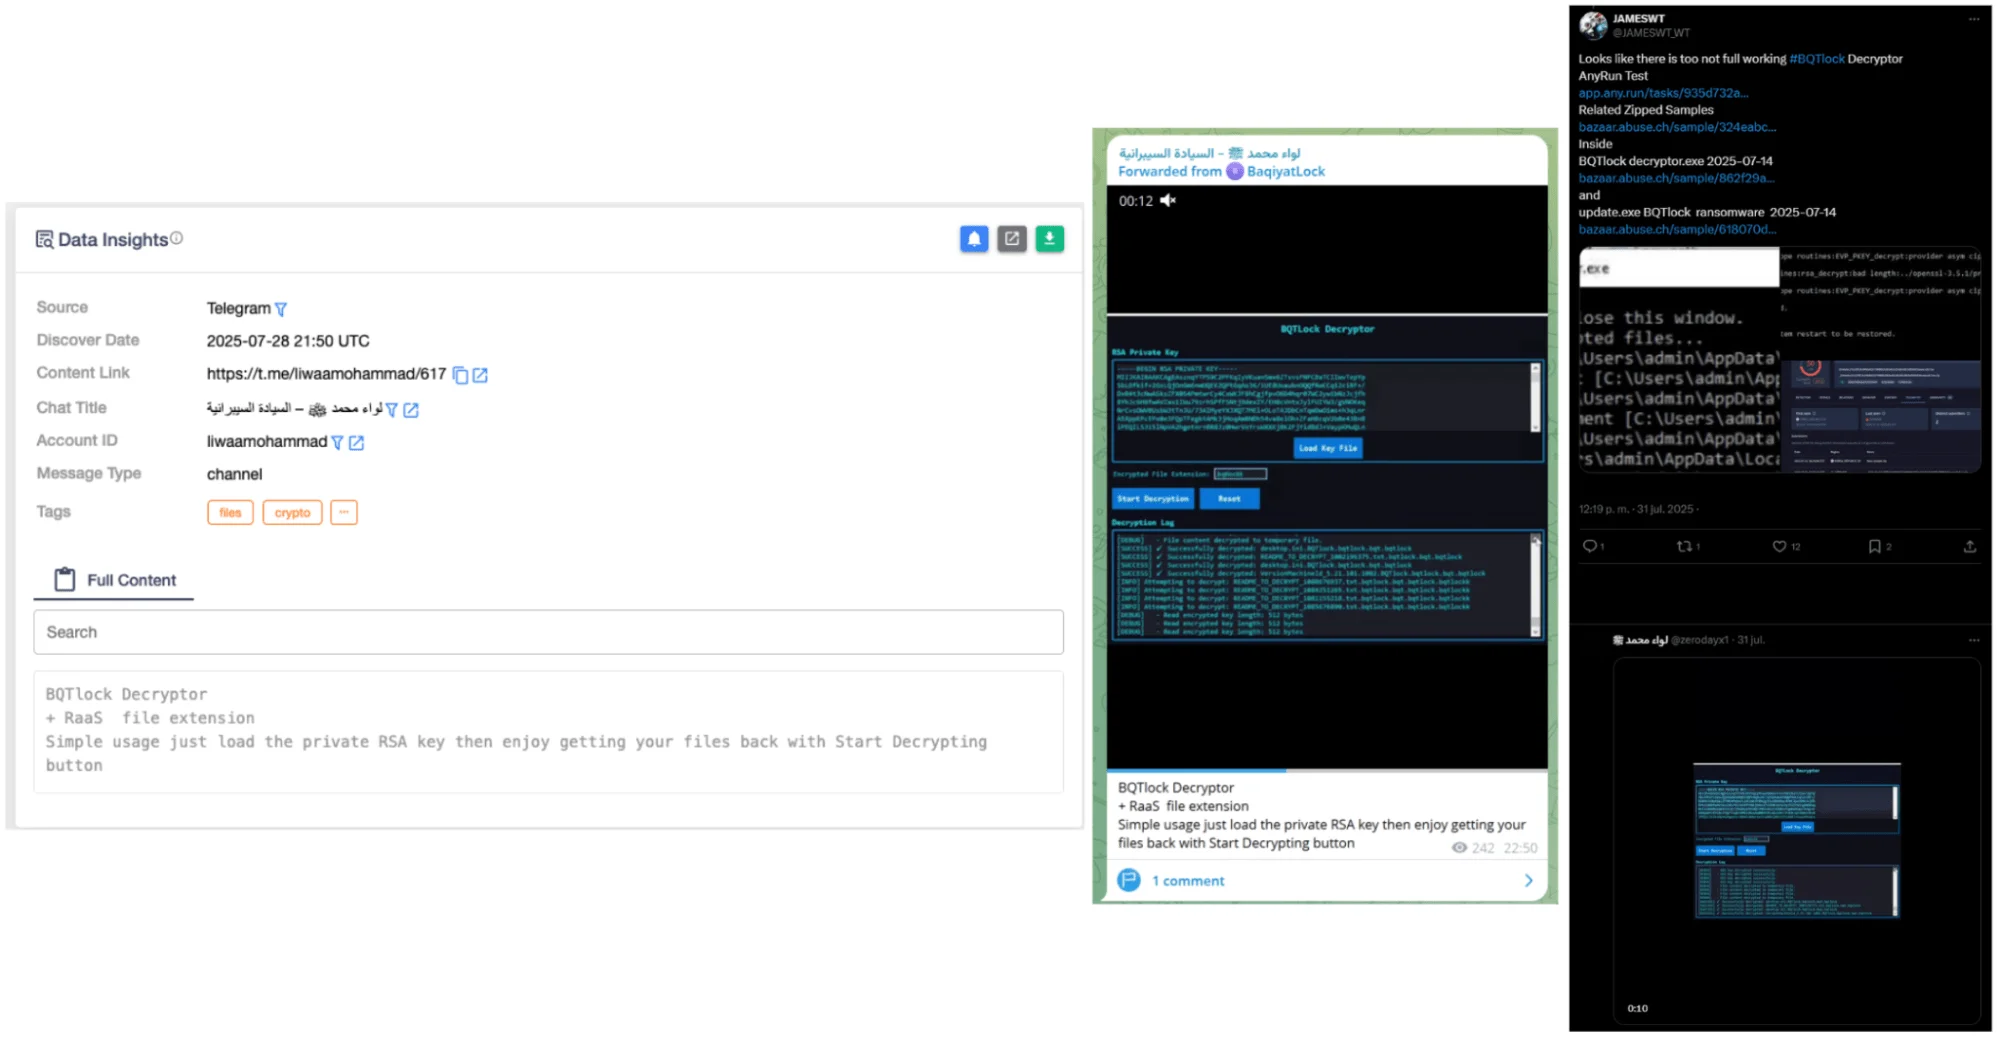Expand more tags with the ellipsis button
This screenshot has height=1039, width=1999.
344,512
